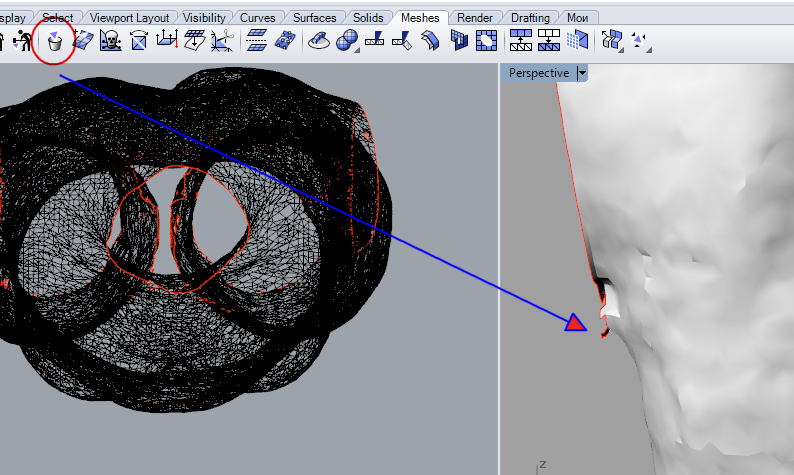The height and width of the screenshot is (475, 794).
Task: Click the explode mesh triangles icon
Action: point(637,41)
